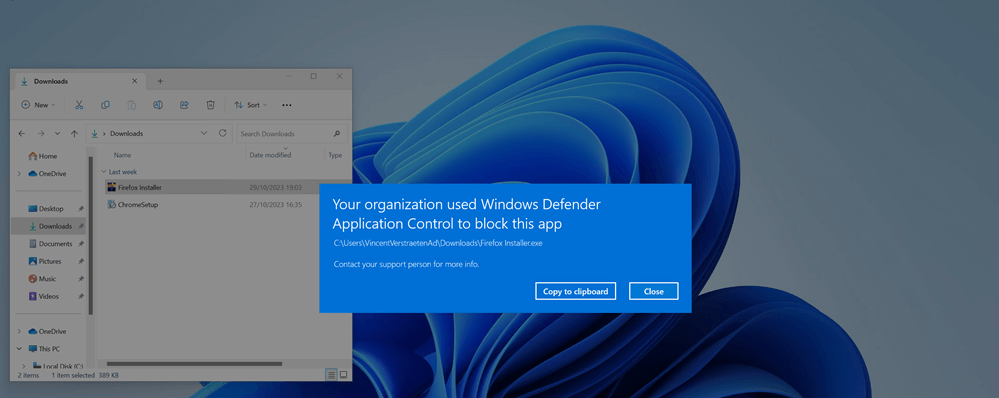Switch to large thumbnails view icon

pyautogui.click(x=343, y=375)
